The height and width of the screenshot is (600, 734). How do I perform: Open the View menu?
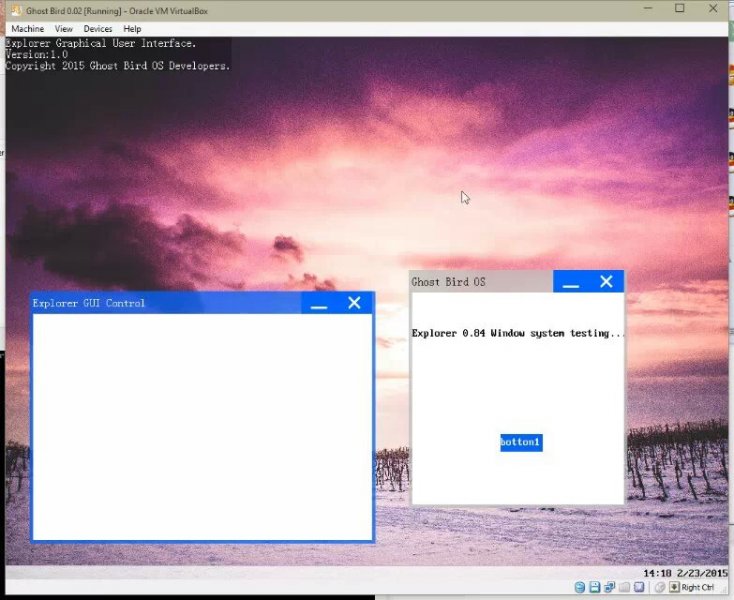64,29
